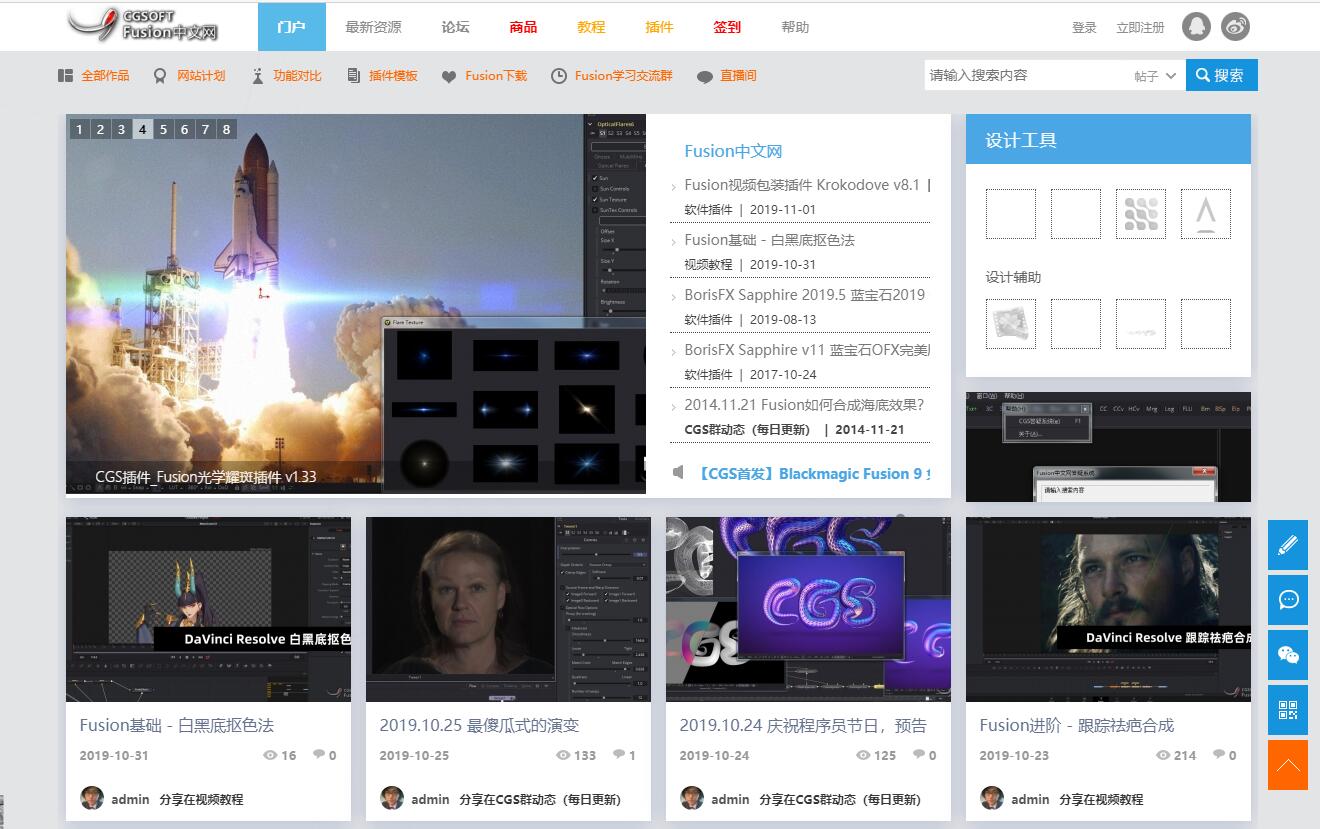Screen dimensions: 1320x829
Task: Open the space shuttle carousel image
Action: pos(356,304)
